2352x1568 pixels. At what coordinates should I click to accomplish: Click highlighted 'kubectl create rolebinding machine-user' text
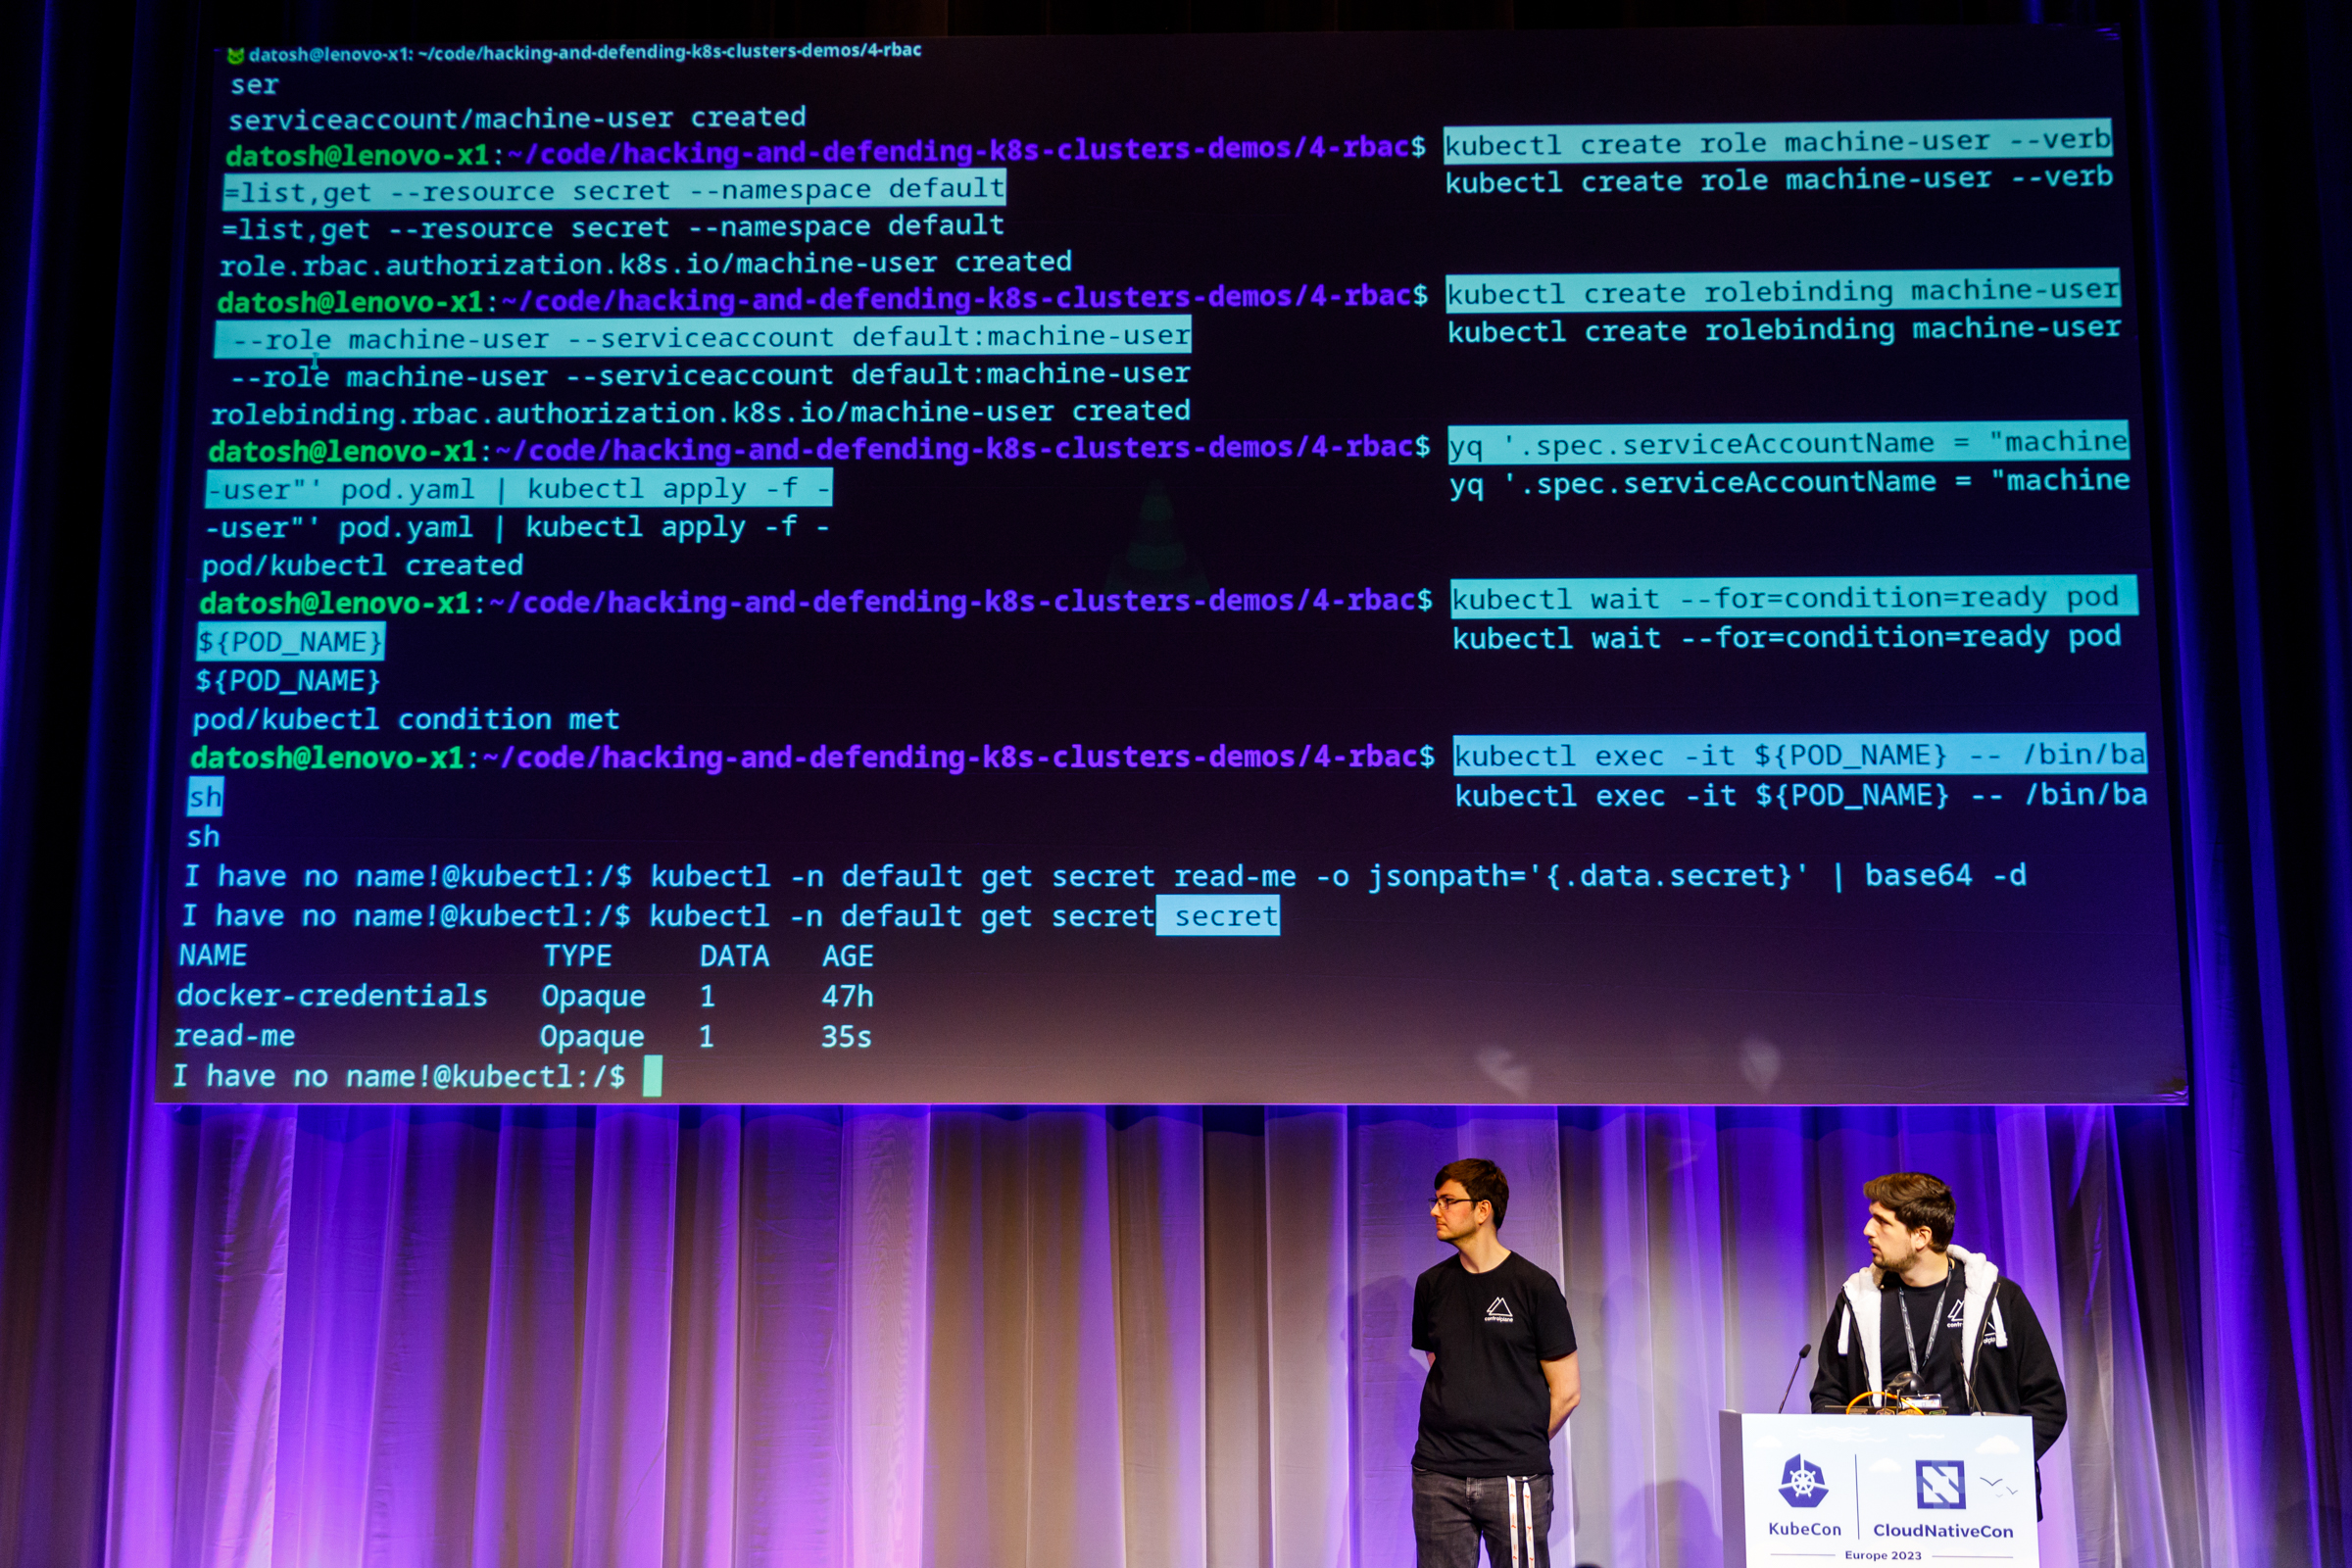[1783, 291]
